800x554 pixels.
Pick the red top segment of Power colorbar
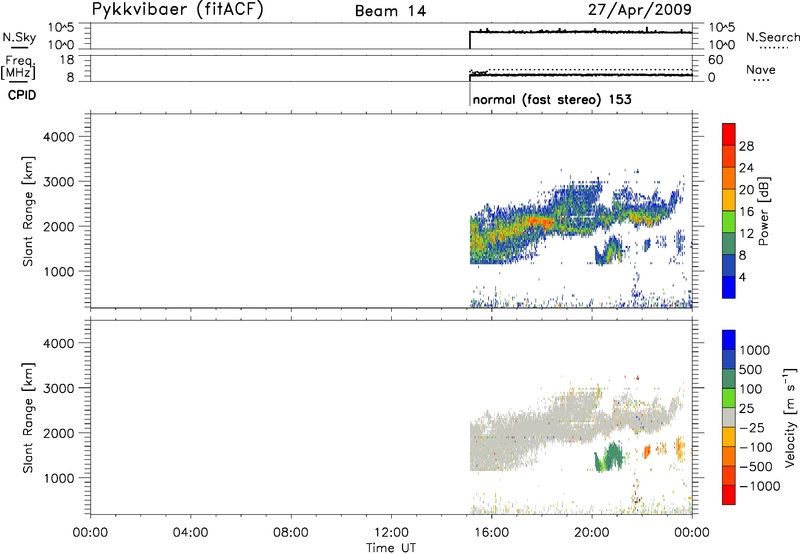(729, 134)
